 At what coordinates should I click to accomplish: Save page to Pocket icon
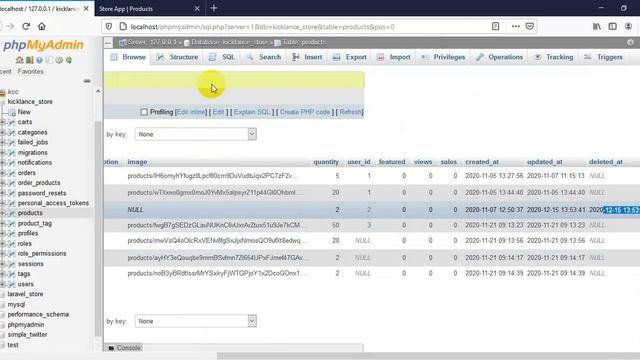pyautogui.click(x=530, y=27)
